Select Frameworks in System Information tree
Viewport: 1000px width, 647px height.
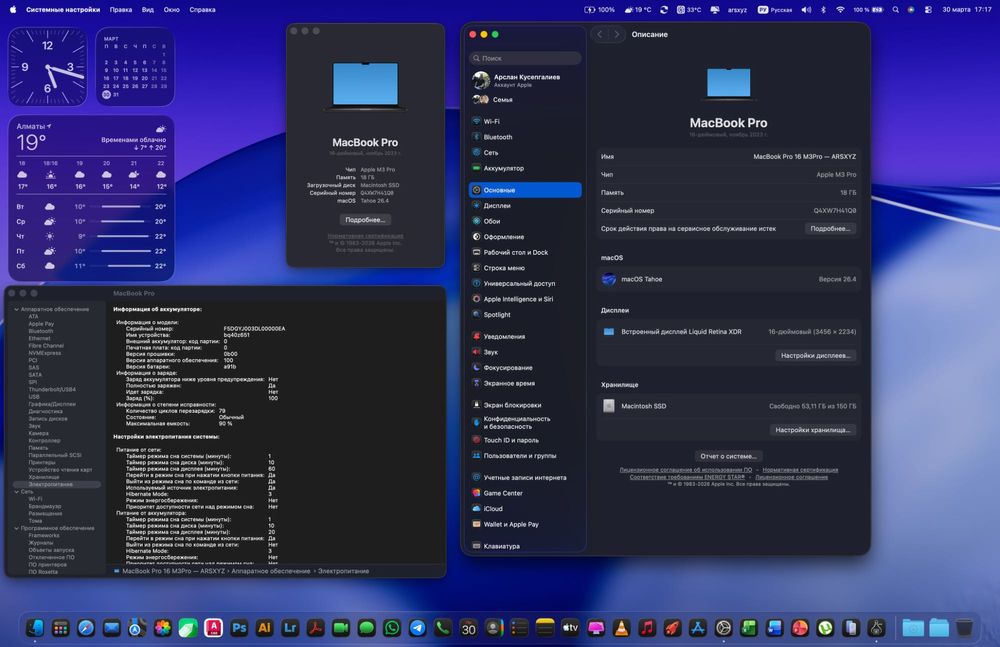click(x=43, y=535)
